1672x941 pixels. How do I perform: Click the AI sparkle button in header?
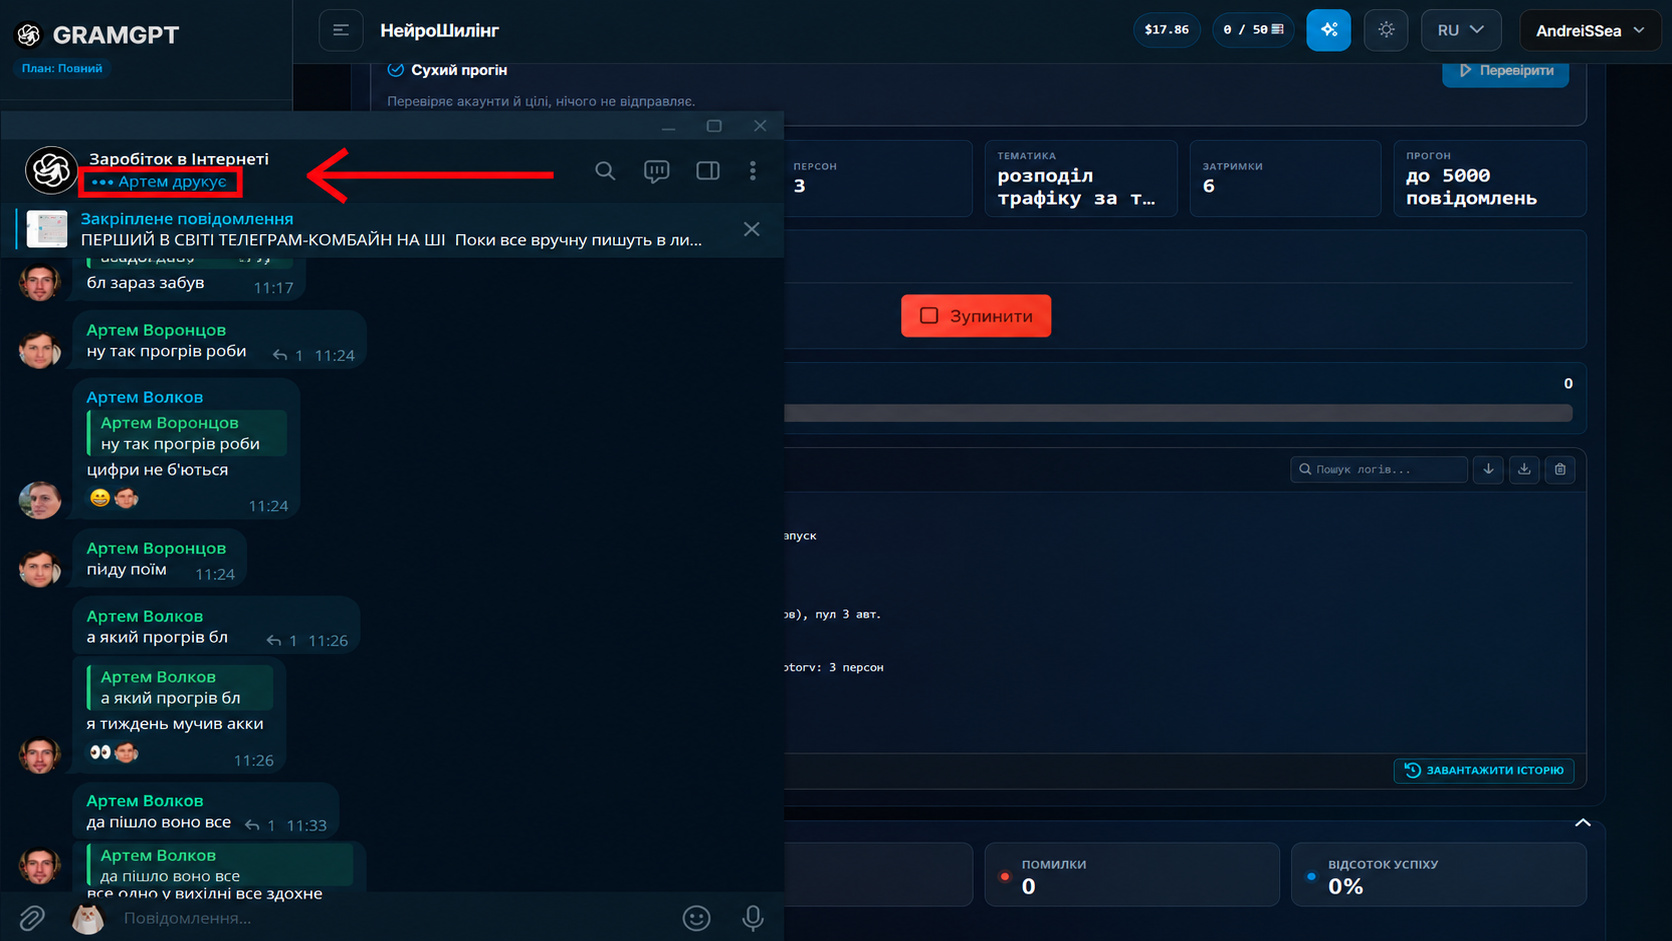pos(1328,30)
